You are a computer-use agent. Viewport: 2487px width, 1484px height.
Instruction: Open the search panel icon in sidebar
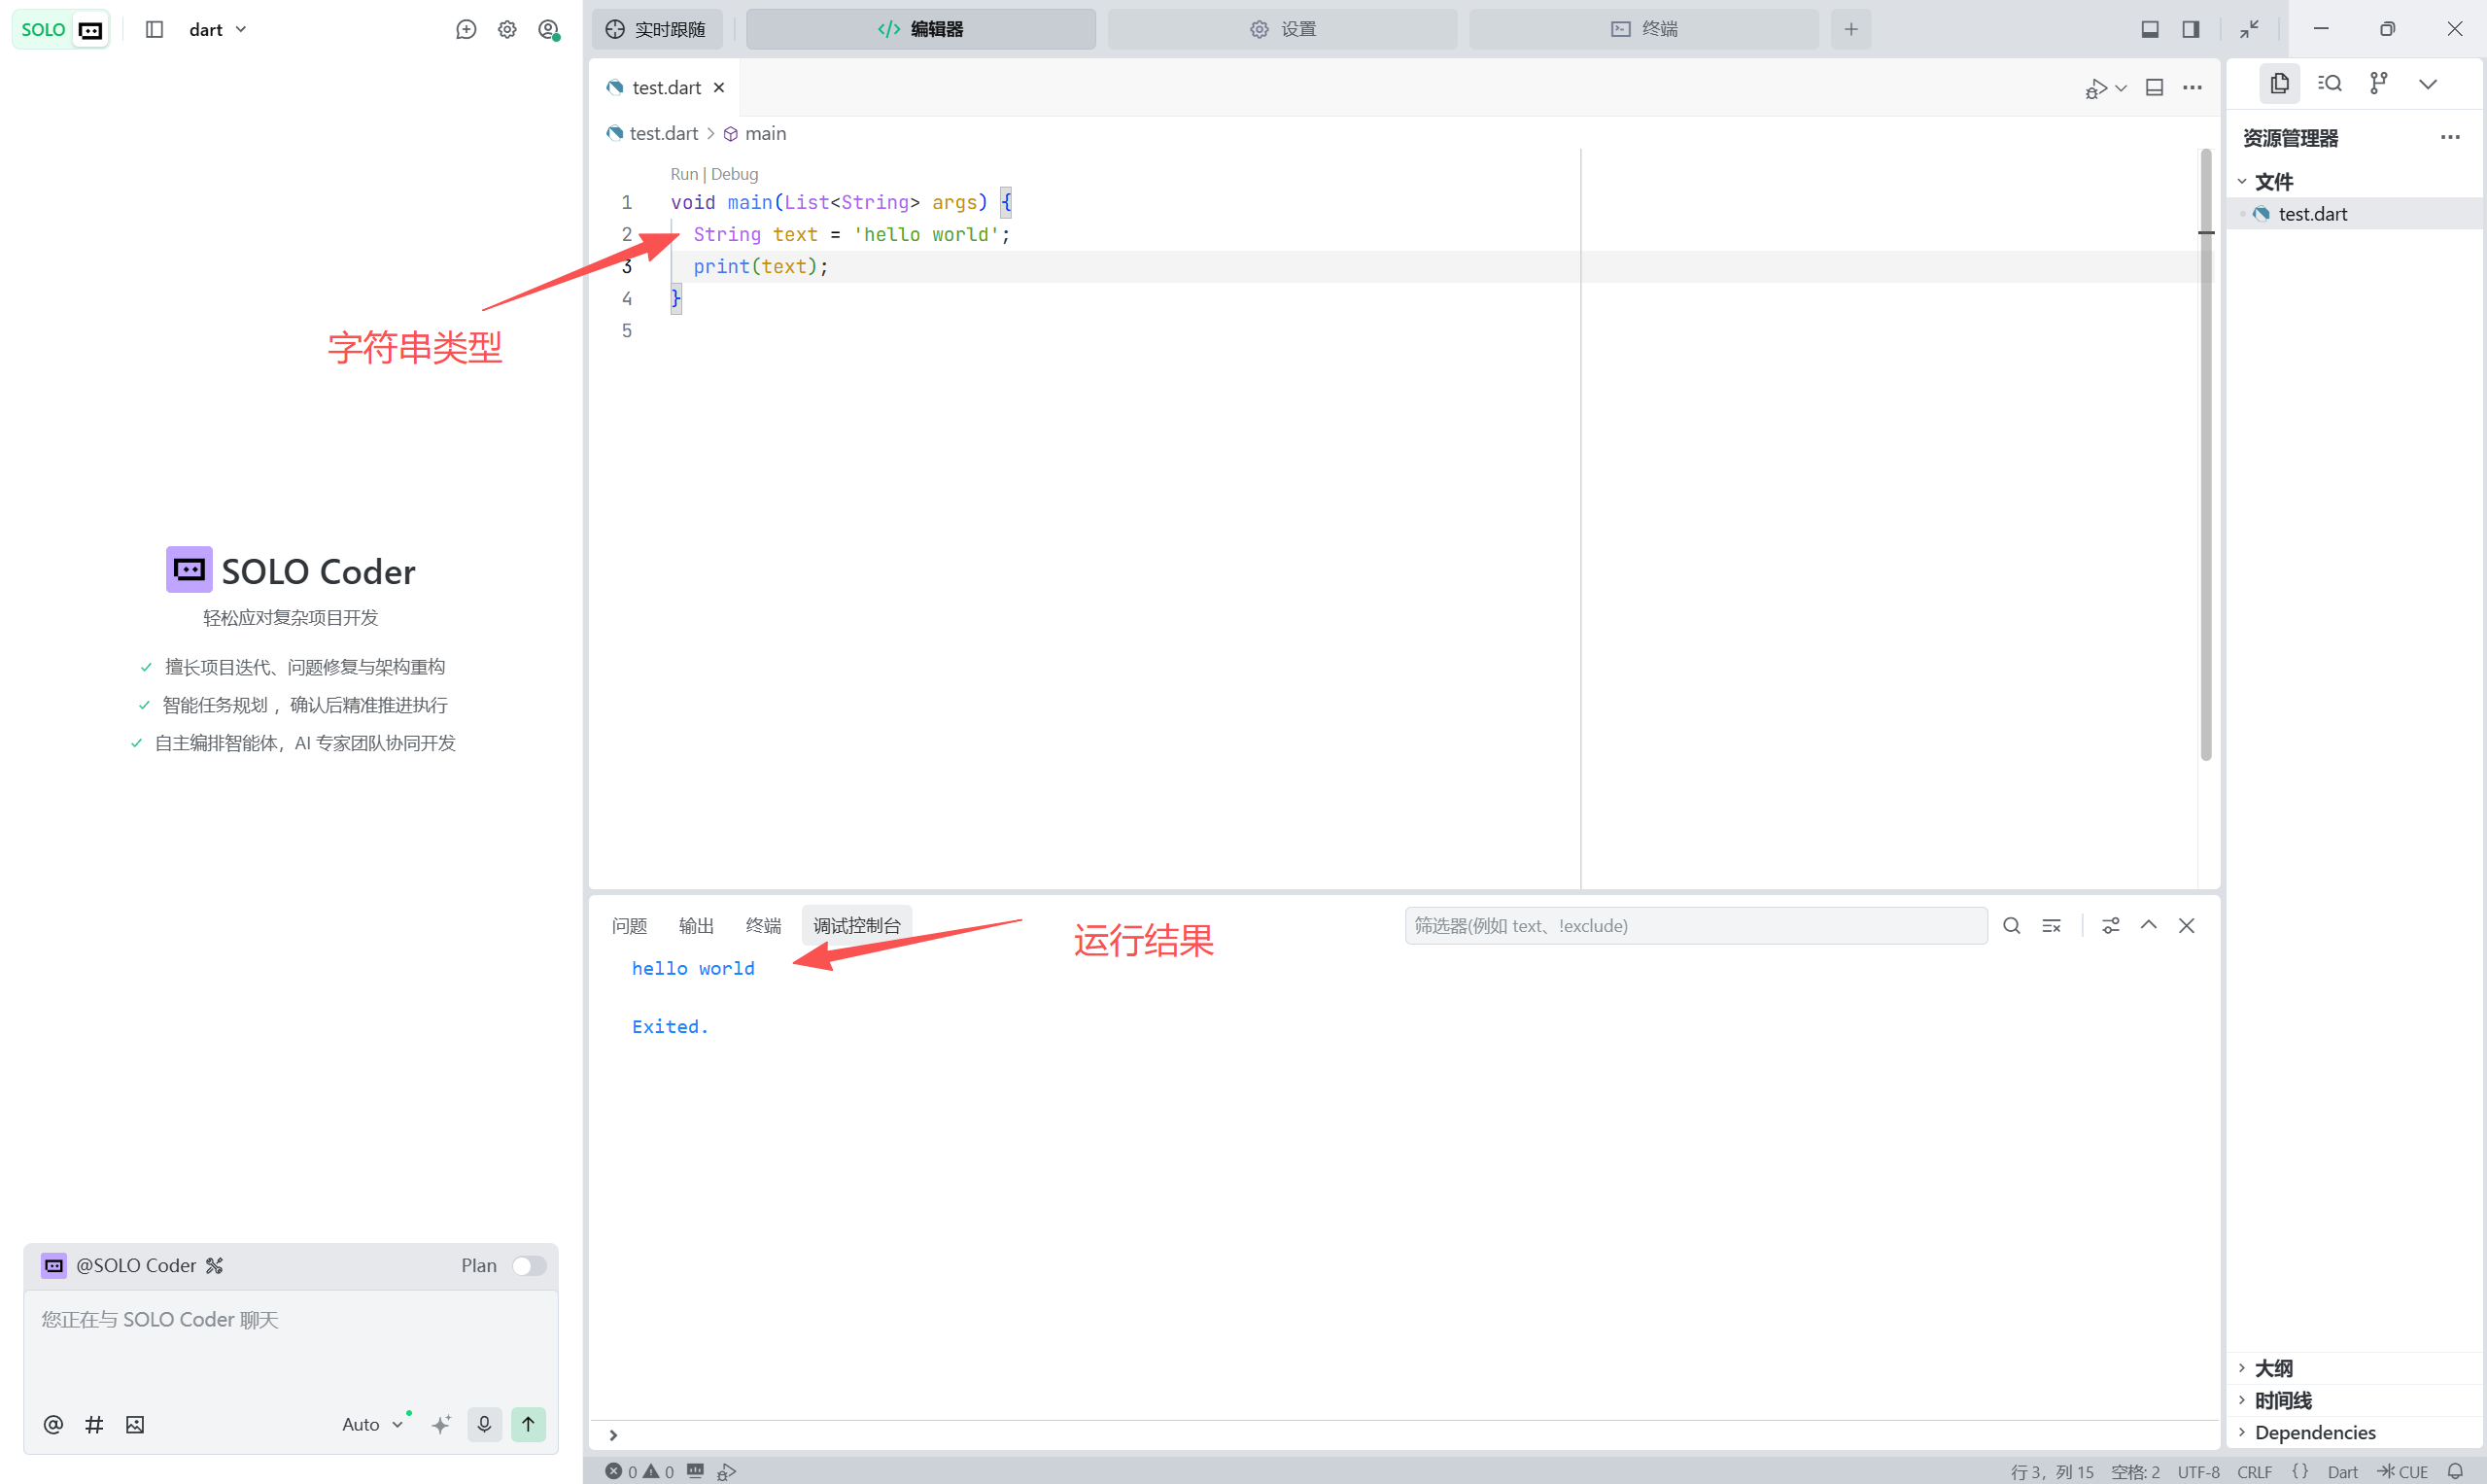point(2329,83)
